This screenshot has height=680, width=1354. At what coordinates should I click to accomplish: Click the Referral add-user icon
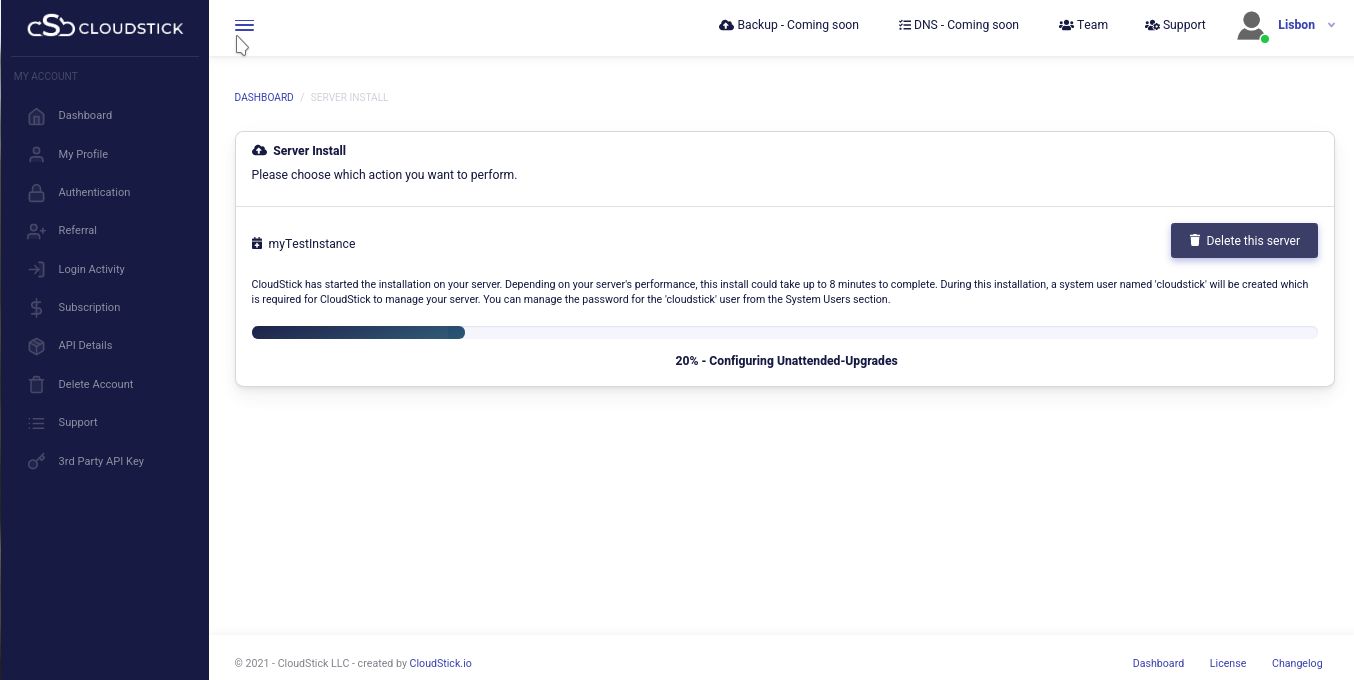tap(37, 231)
